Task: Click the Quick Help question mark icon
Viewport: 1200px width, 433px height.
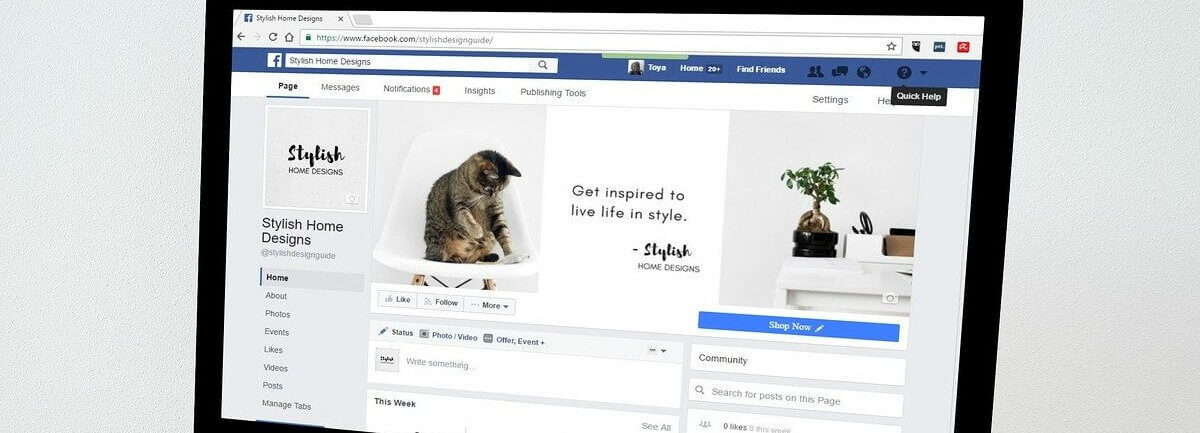Action: (904, 73)
